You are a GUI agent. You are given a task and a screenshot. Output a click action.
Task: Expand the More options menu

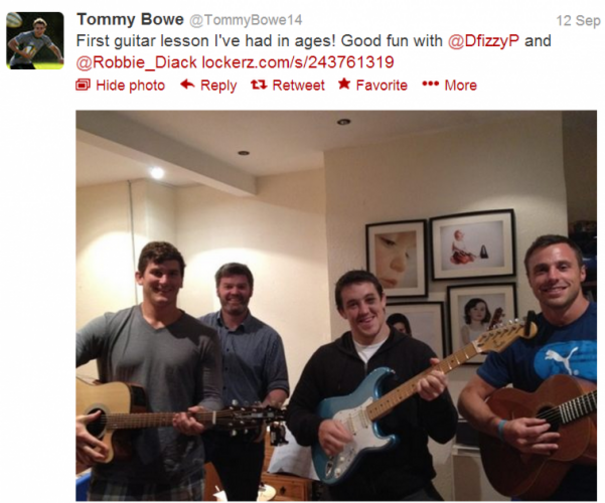[450, 85]
